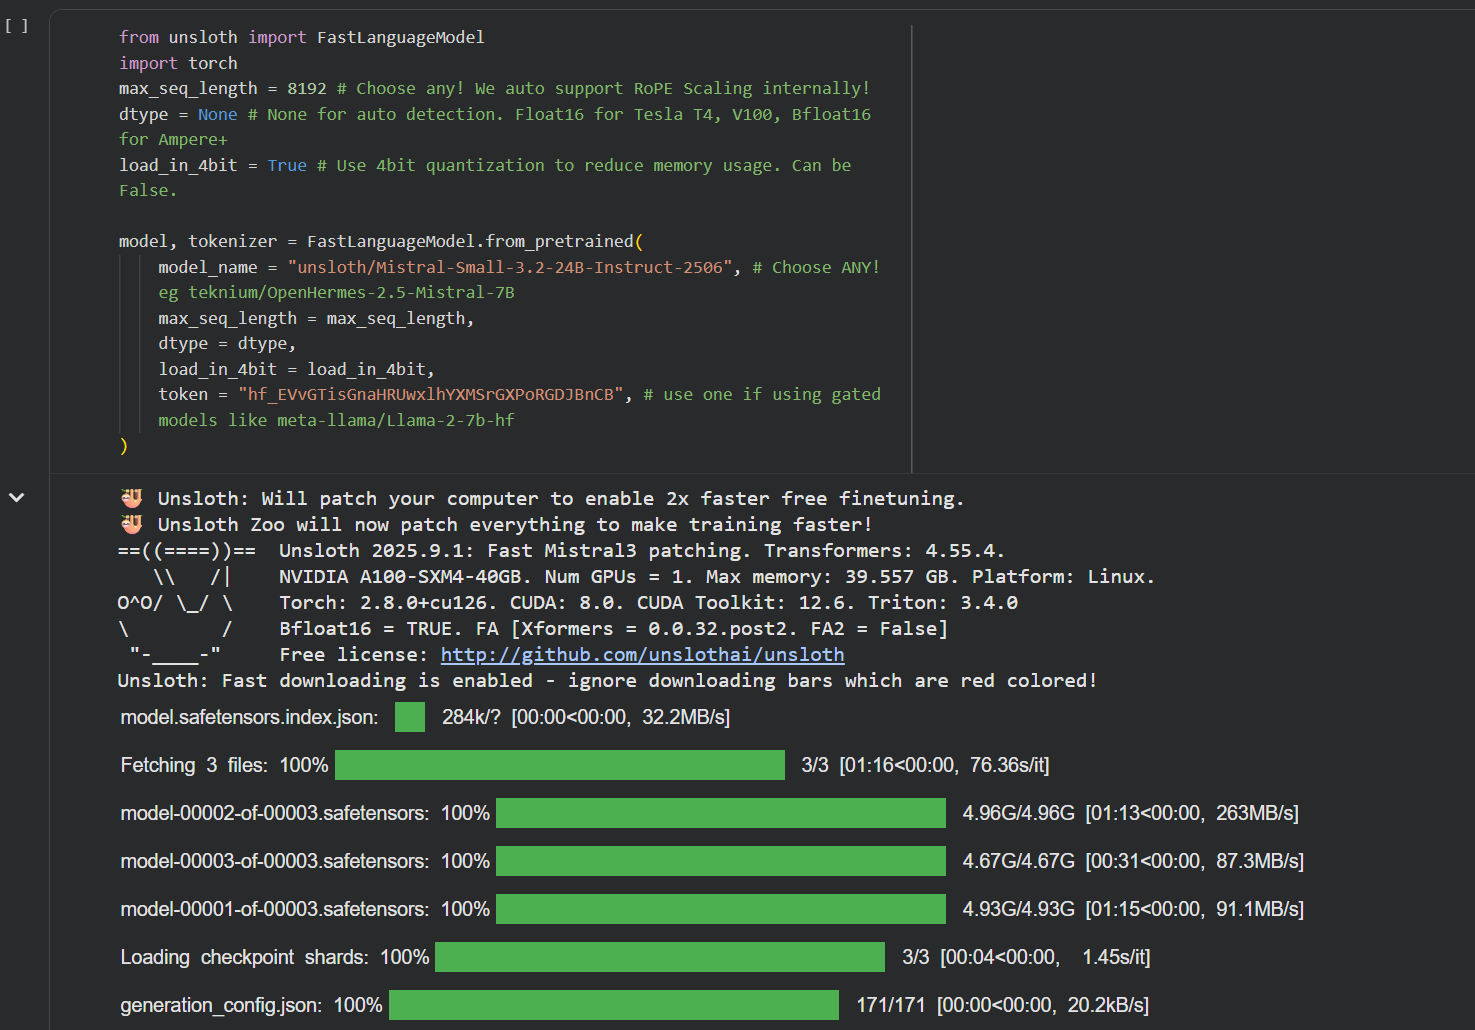Click the closing parenthesis of the call
The height and width of the screenshot is (1030, 1475).
coord(124,445)
